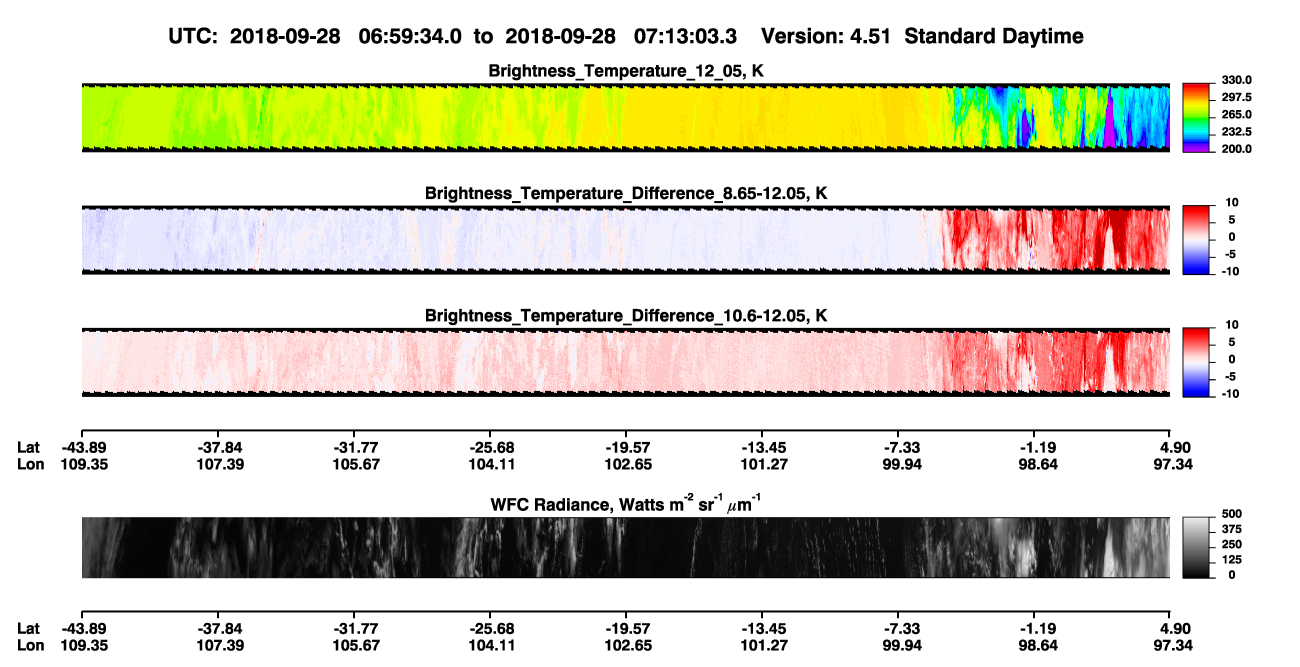Click the 125 label on WFC colorbar
Viewport: 1300px width, 667px height.
pos(1230,560)
